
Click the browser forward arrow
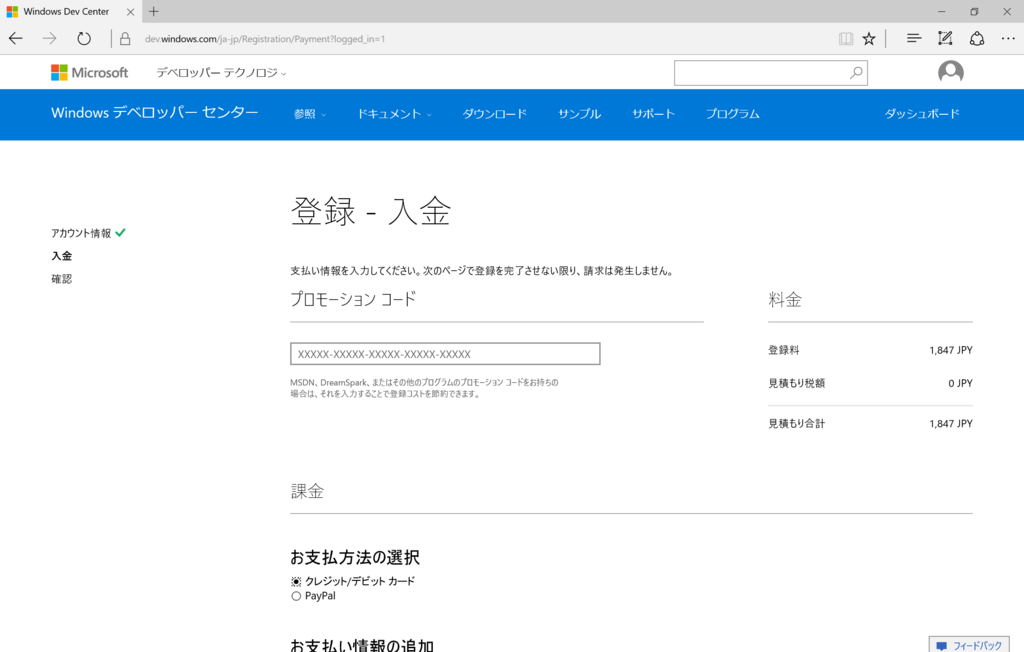[50, 39]
